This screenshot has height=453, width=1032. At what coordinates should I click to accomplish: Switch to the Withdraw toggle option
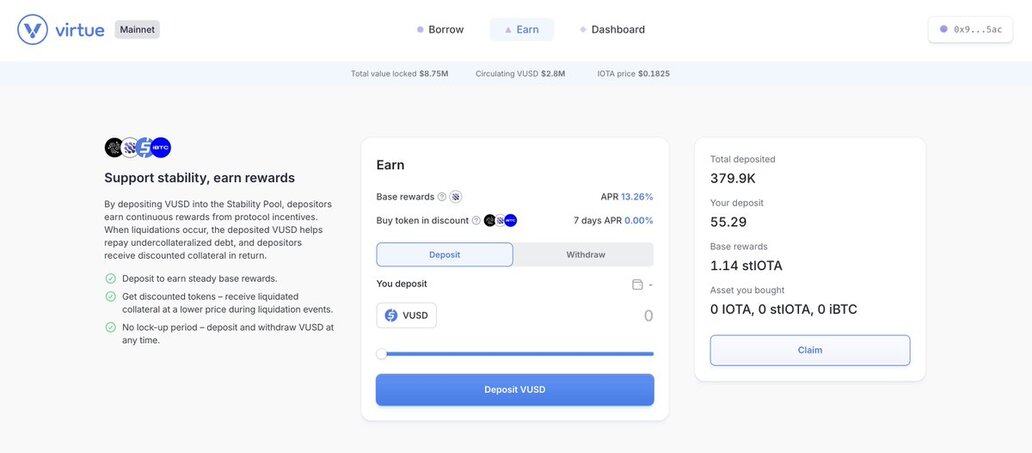585,255
